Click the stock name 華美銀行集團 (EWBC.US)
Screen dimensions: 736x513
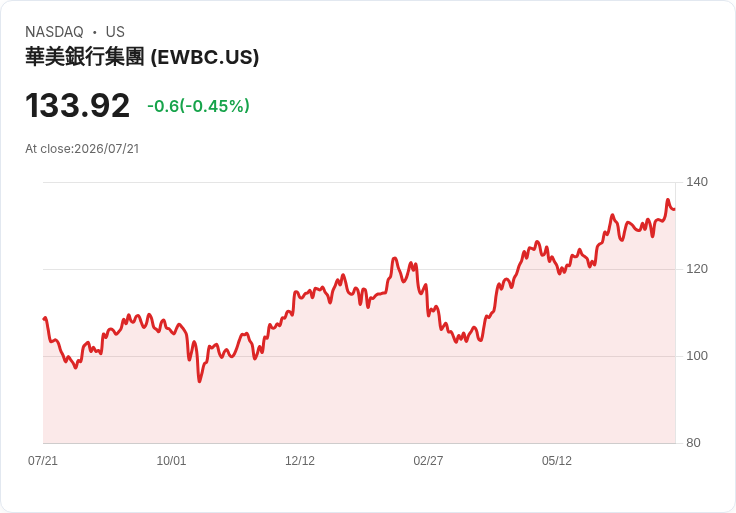coord(142,57)
